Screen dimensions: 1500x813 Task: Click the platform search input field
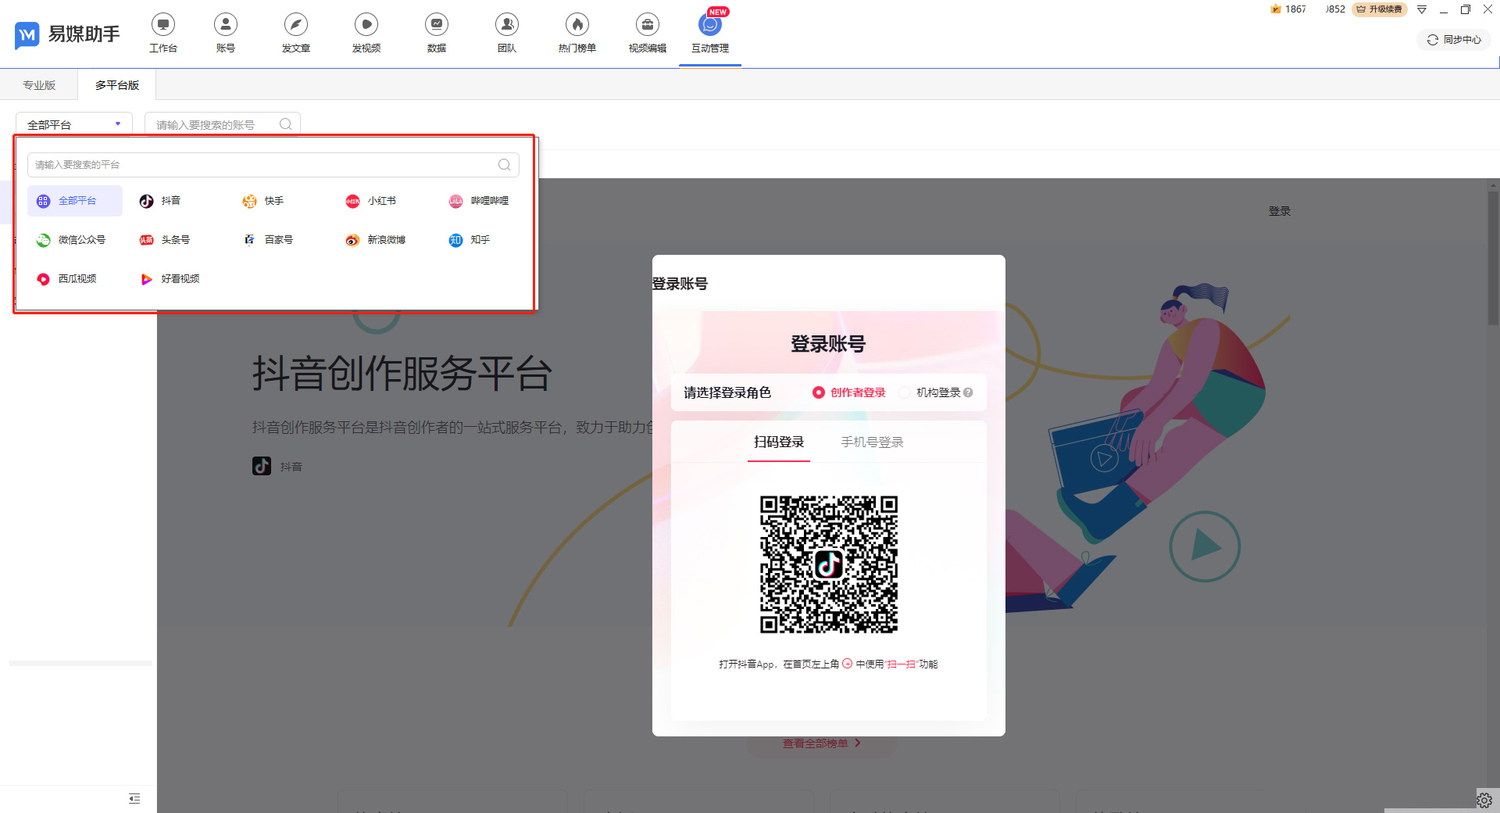(273, 165)
